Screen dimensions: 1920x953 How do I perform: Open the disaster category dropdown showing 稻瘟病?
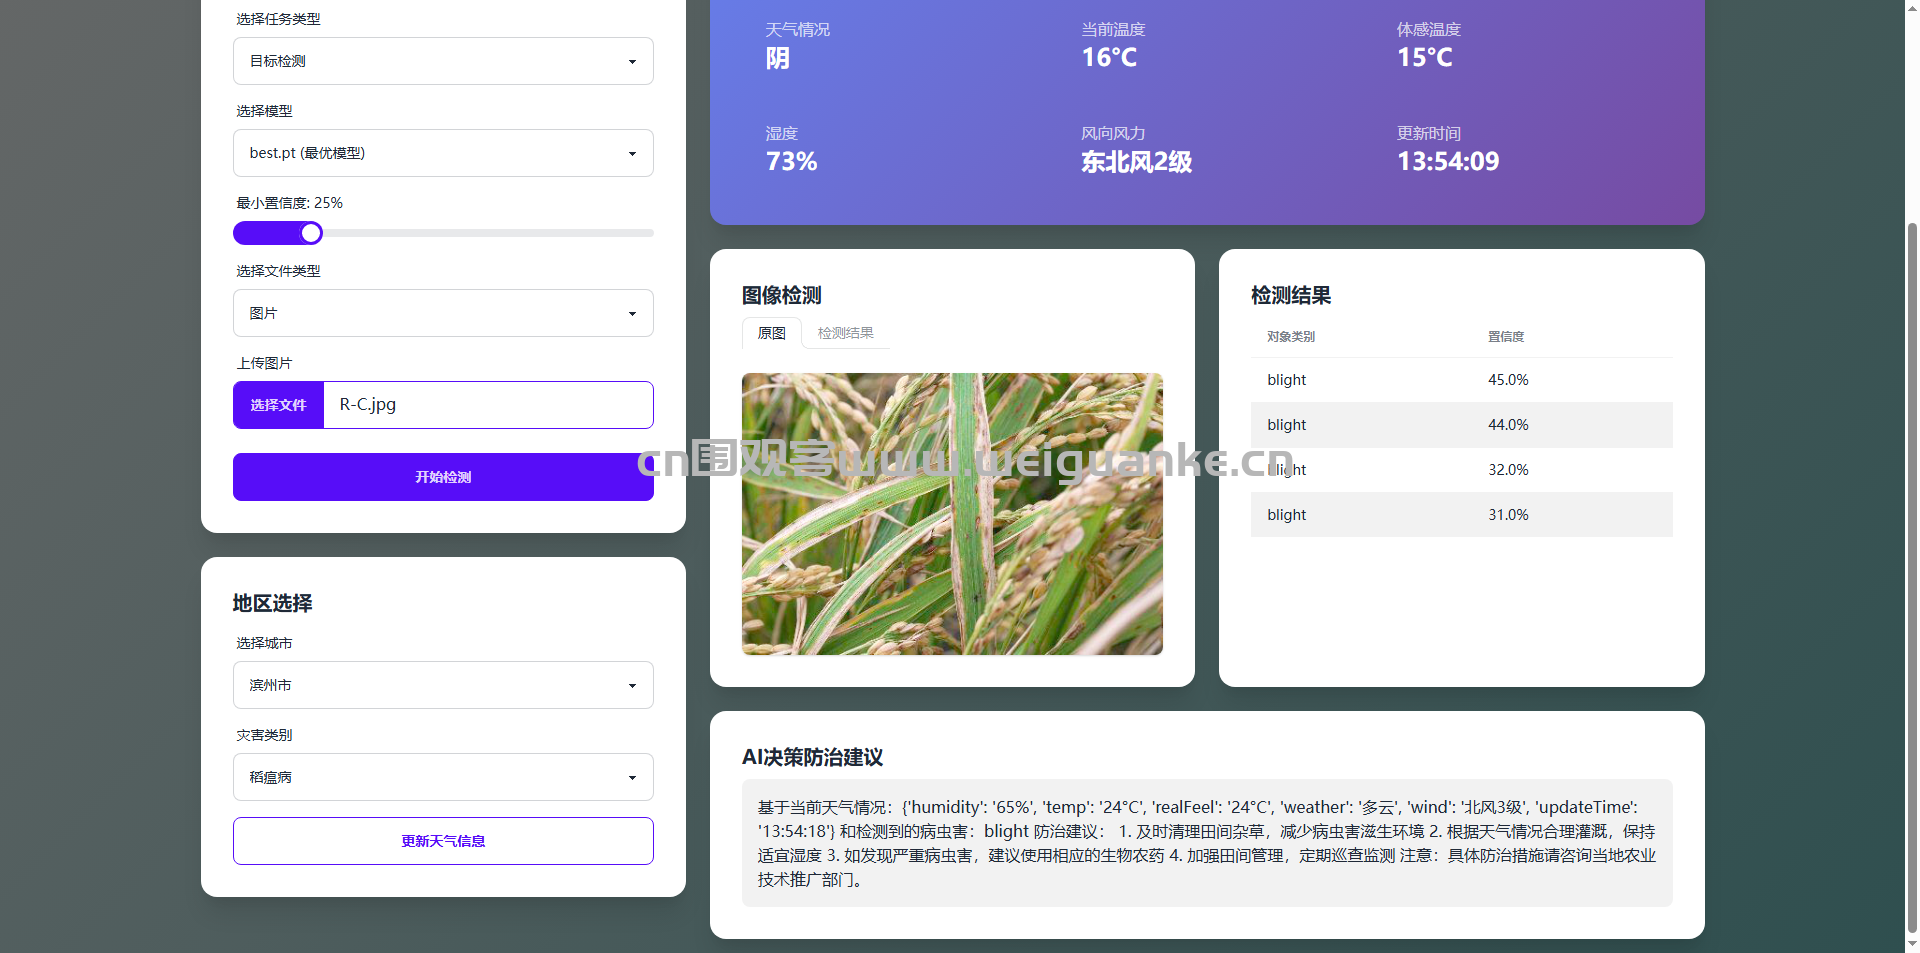coord(443,777)
